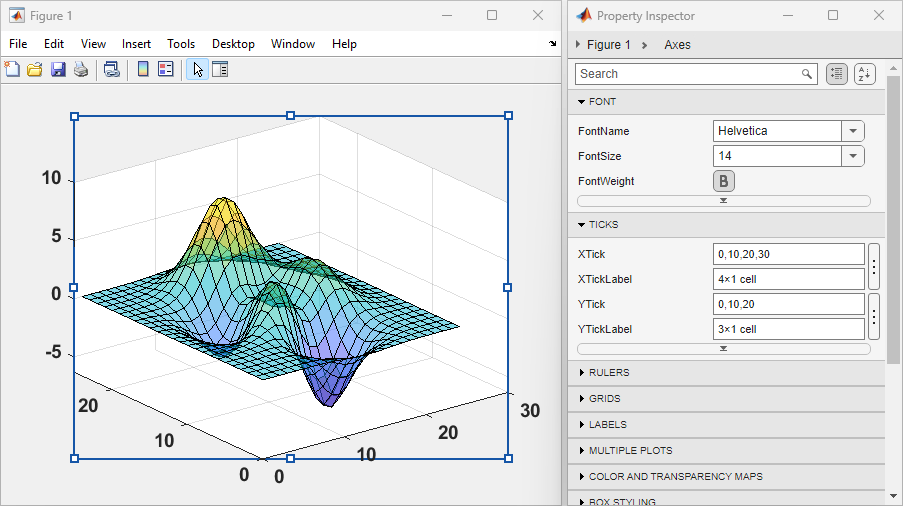Screen dimensions: 903x506
Task: Toggle the Edit Plot arrow tool
Action: (198, 70)
